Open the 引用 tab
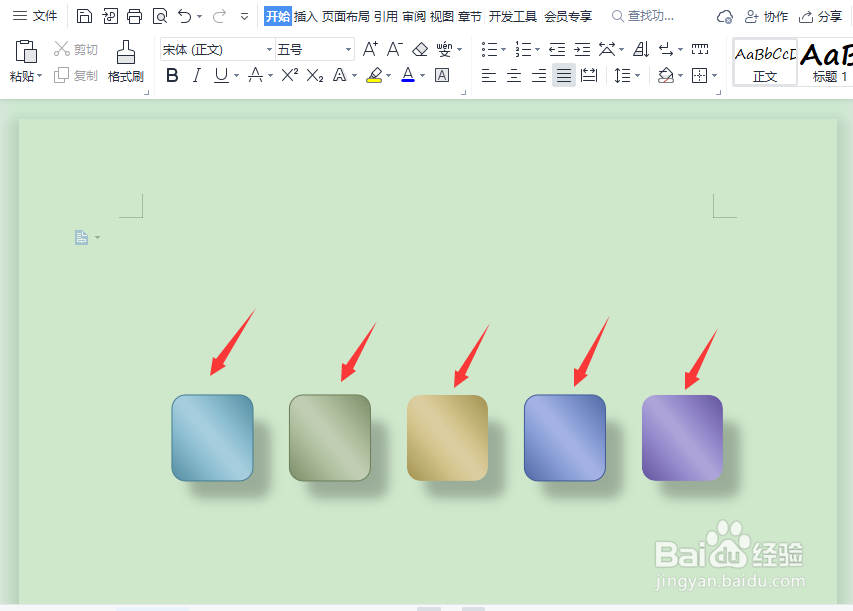This screenshot has height=611, width=853. (386, 16)
